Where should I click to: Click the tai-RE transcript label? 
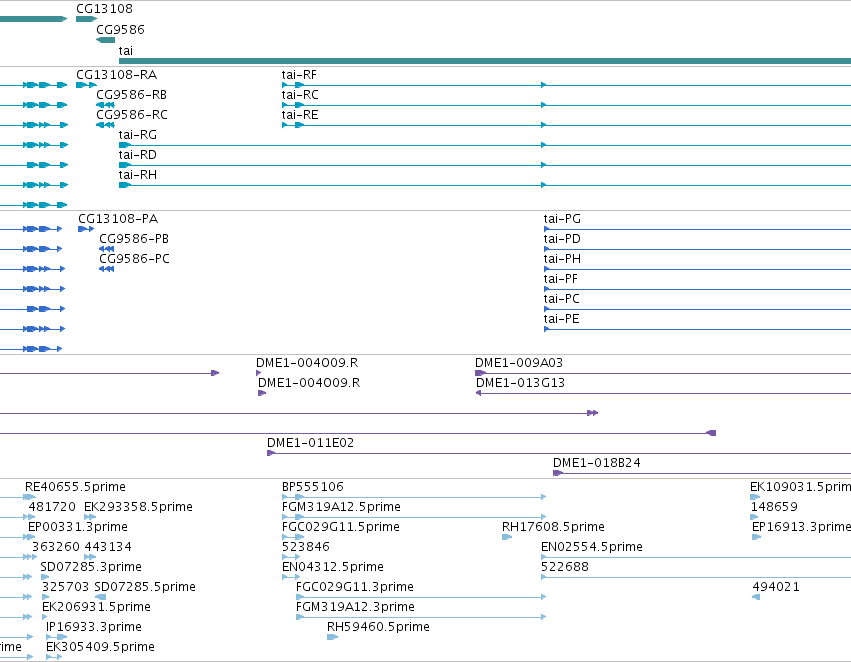pos(300,115)
